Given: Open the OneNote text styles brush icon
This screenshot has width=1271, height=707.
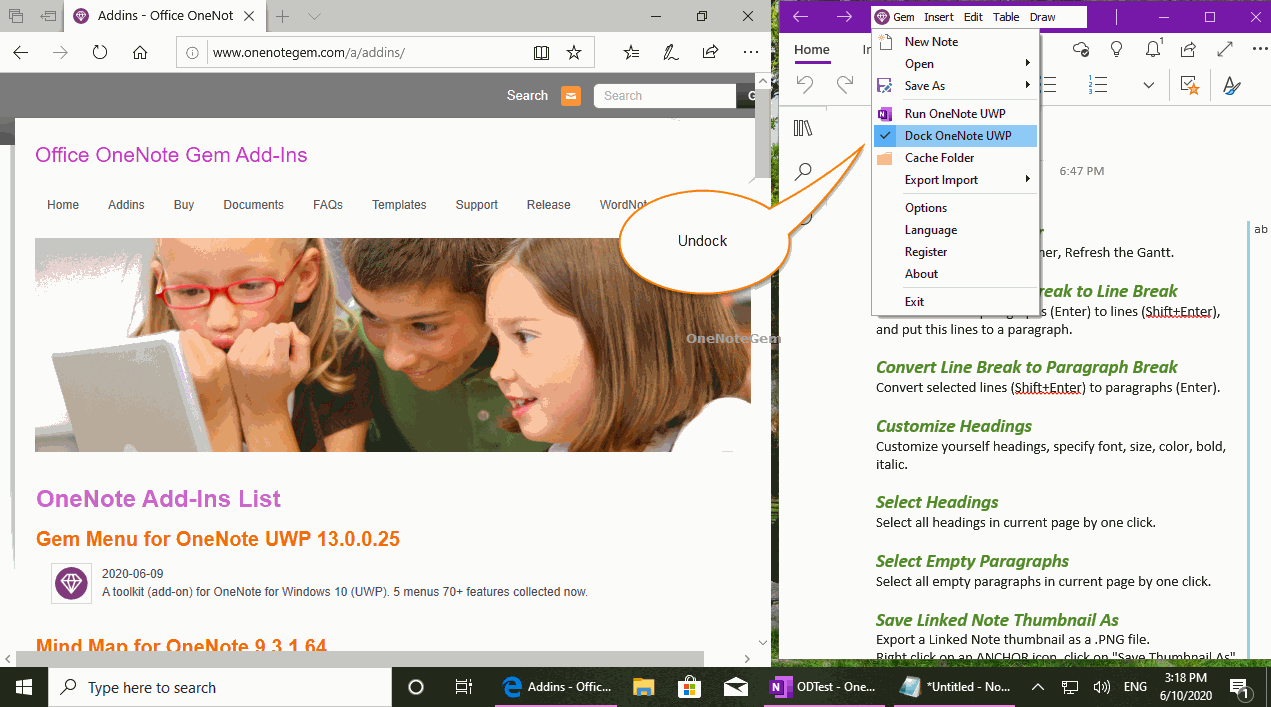Looking at the screenshot, I should point(1232,86).
